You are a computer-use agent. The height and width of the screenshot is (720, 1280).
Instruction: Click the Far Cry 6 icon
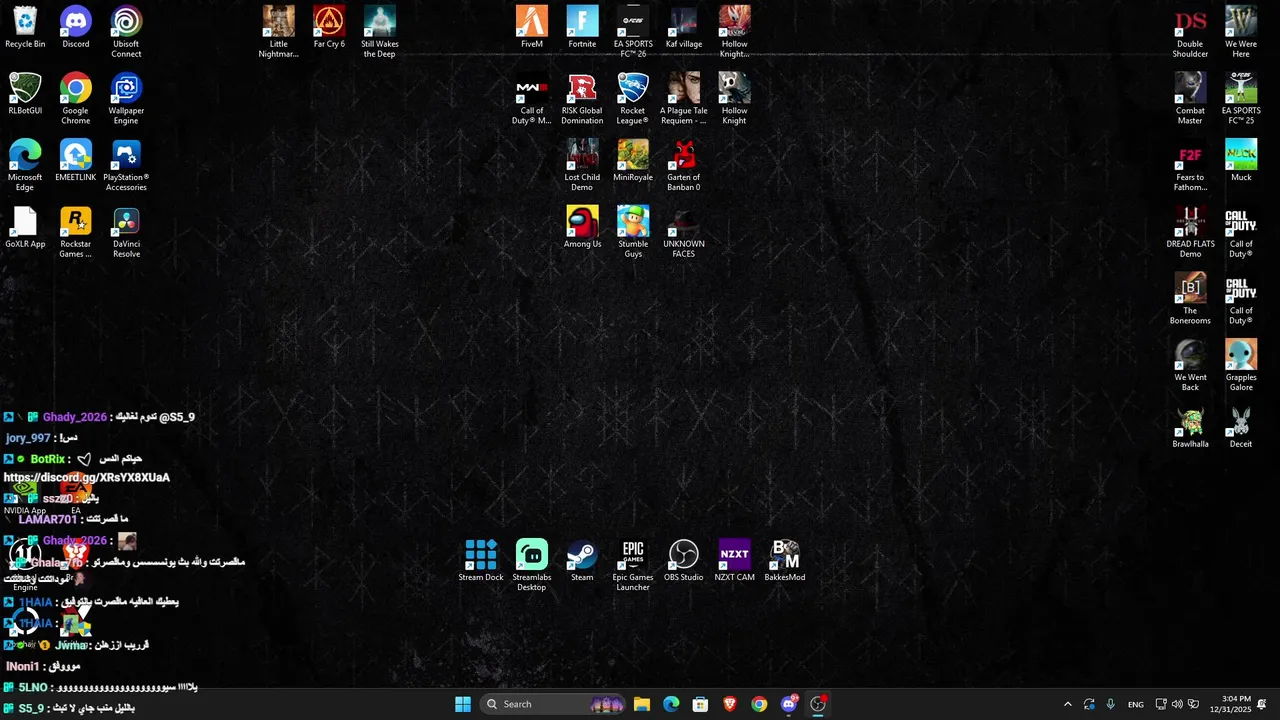point(329,28)
